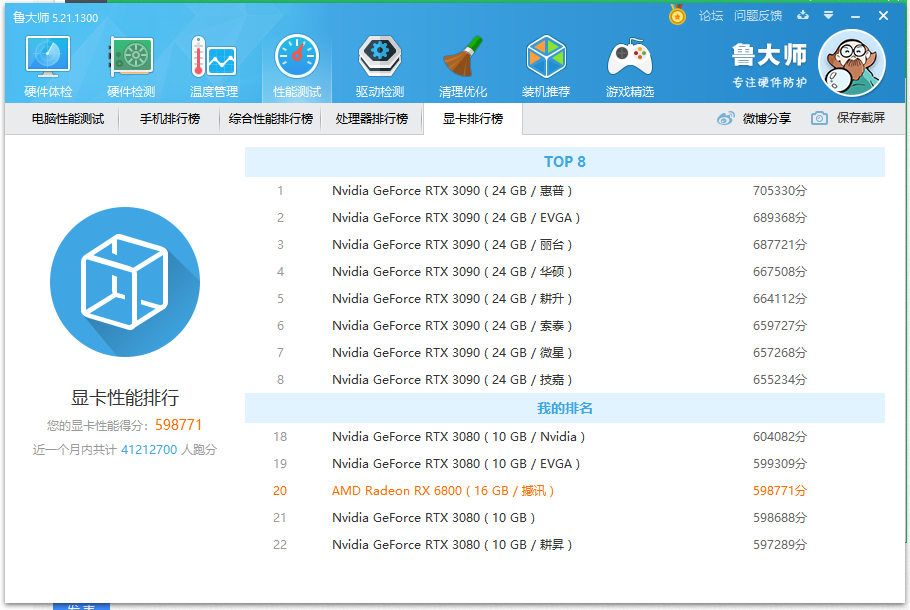
Task: Click the 鲁大师 mascot avatar
Action: pyautogui.click(x=851, y=63)
